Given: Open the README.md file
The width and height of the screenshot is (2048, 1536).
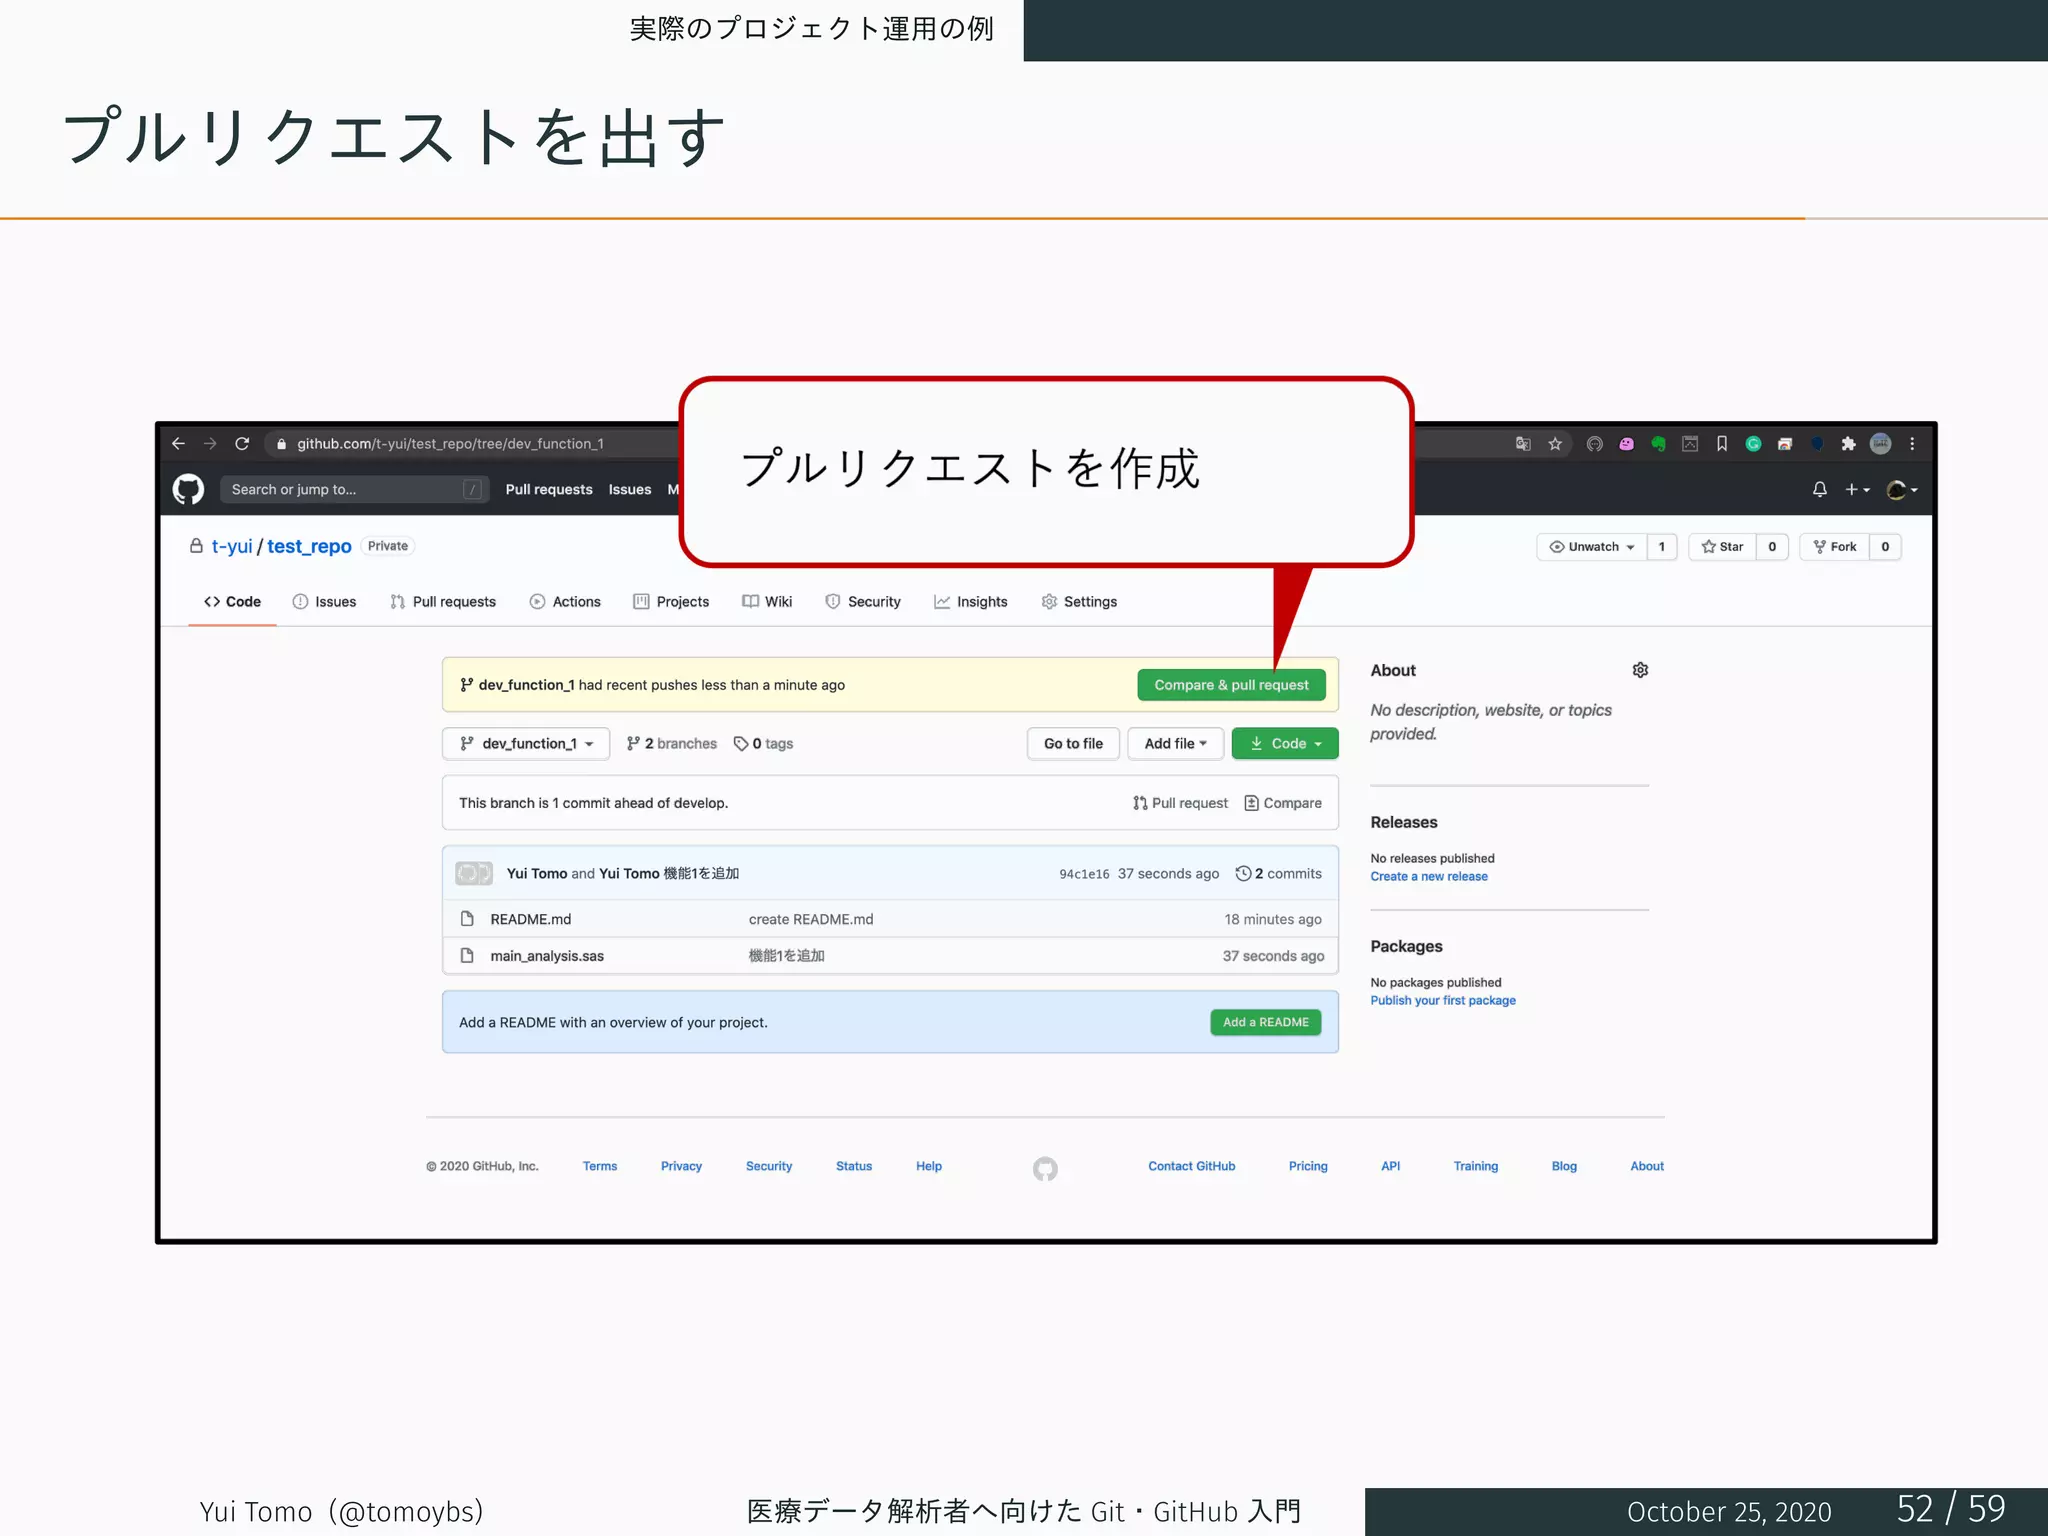Looking at the screenshot, I should tap(530, 919).
